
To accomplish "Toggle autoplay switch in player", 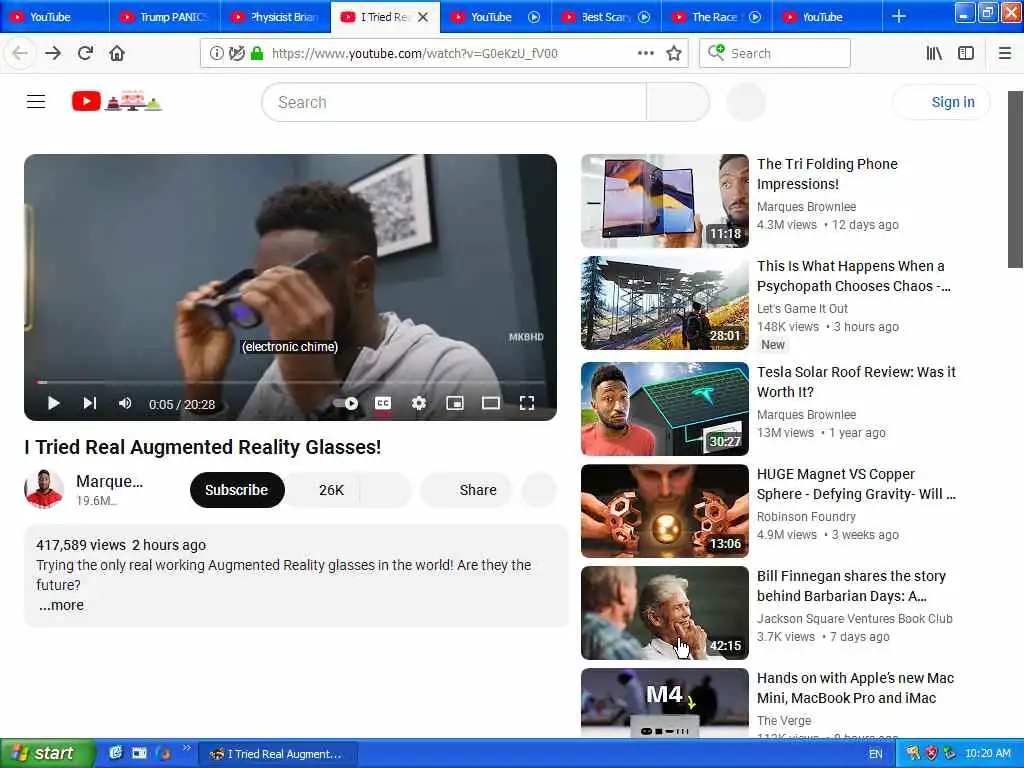I will pos(347,404).
